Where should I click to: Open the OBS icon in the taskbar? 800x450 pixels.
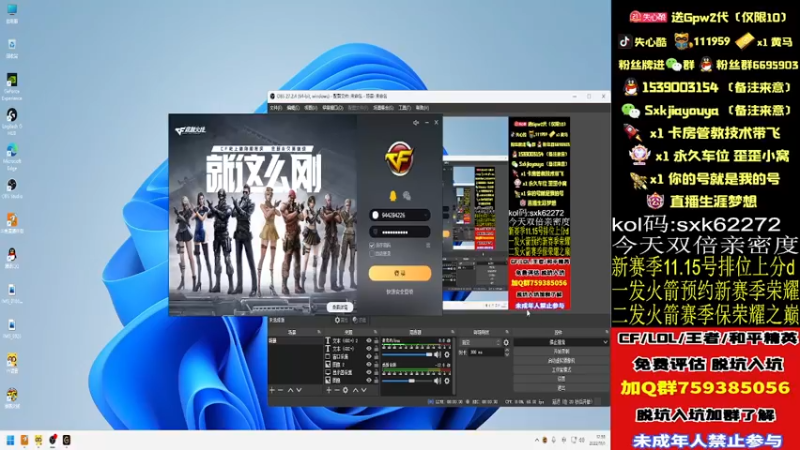53,440
